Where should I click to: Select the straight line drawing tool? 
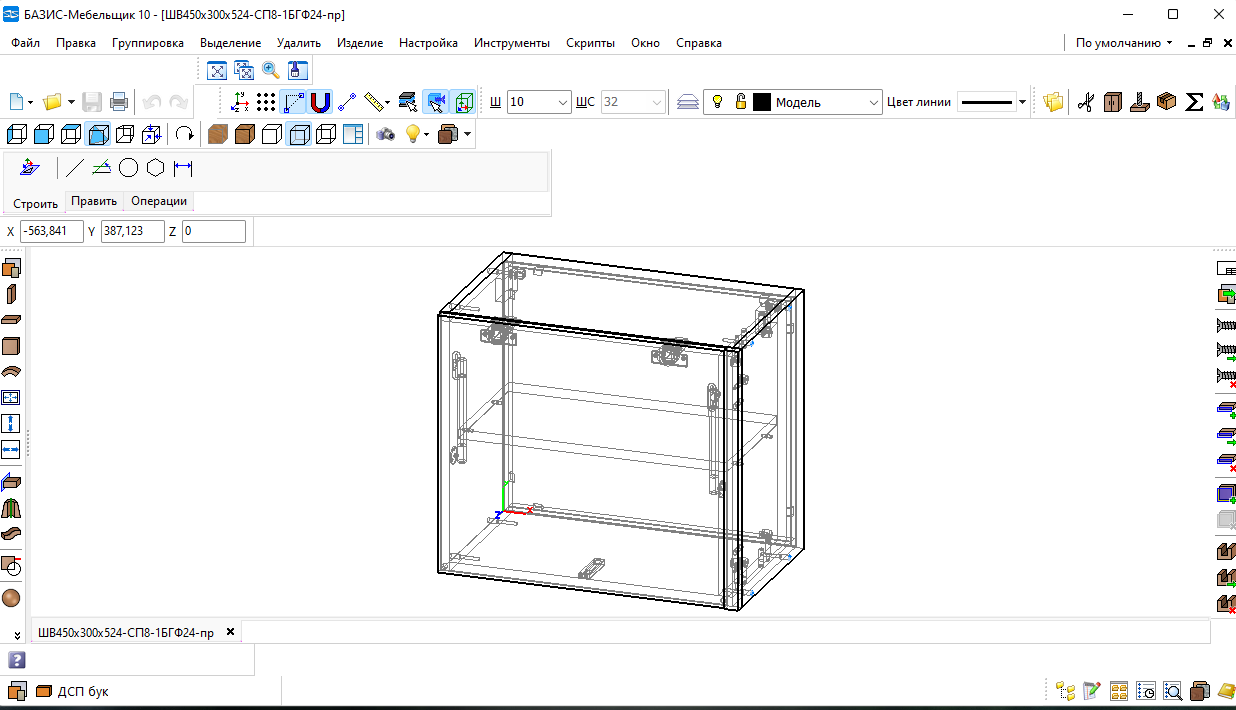74,168
